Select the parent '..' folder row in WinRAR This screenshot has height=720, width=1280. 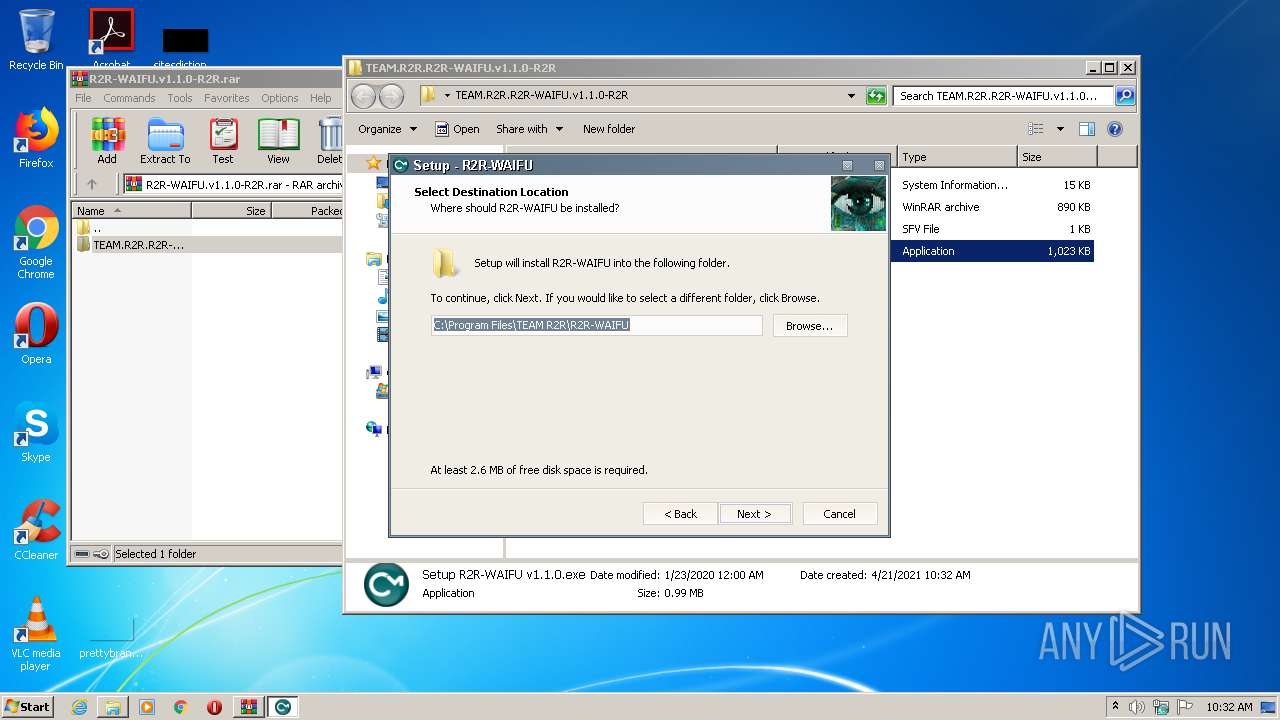tap(207, 228)
